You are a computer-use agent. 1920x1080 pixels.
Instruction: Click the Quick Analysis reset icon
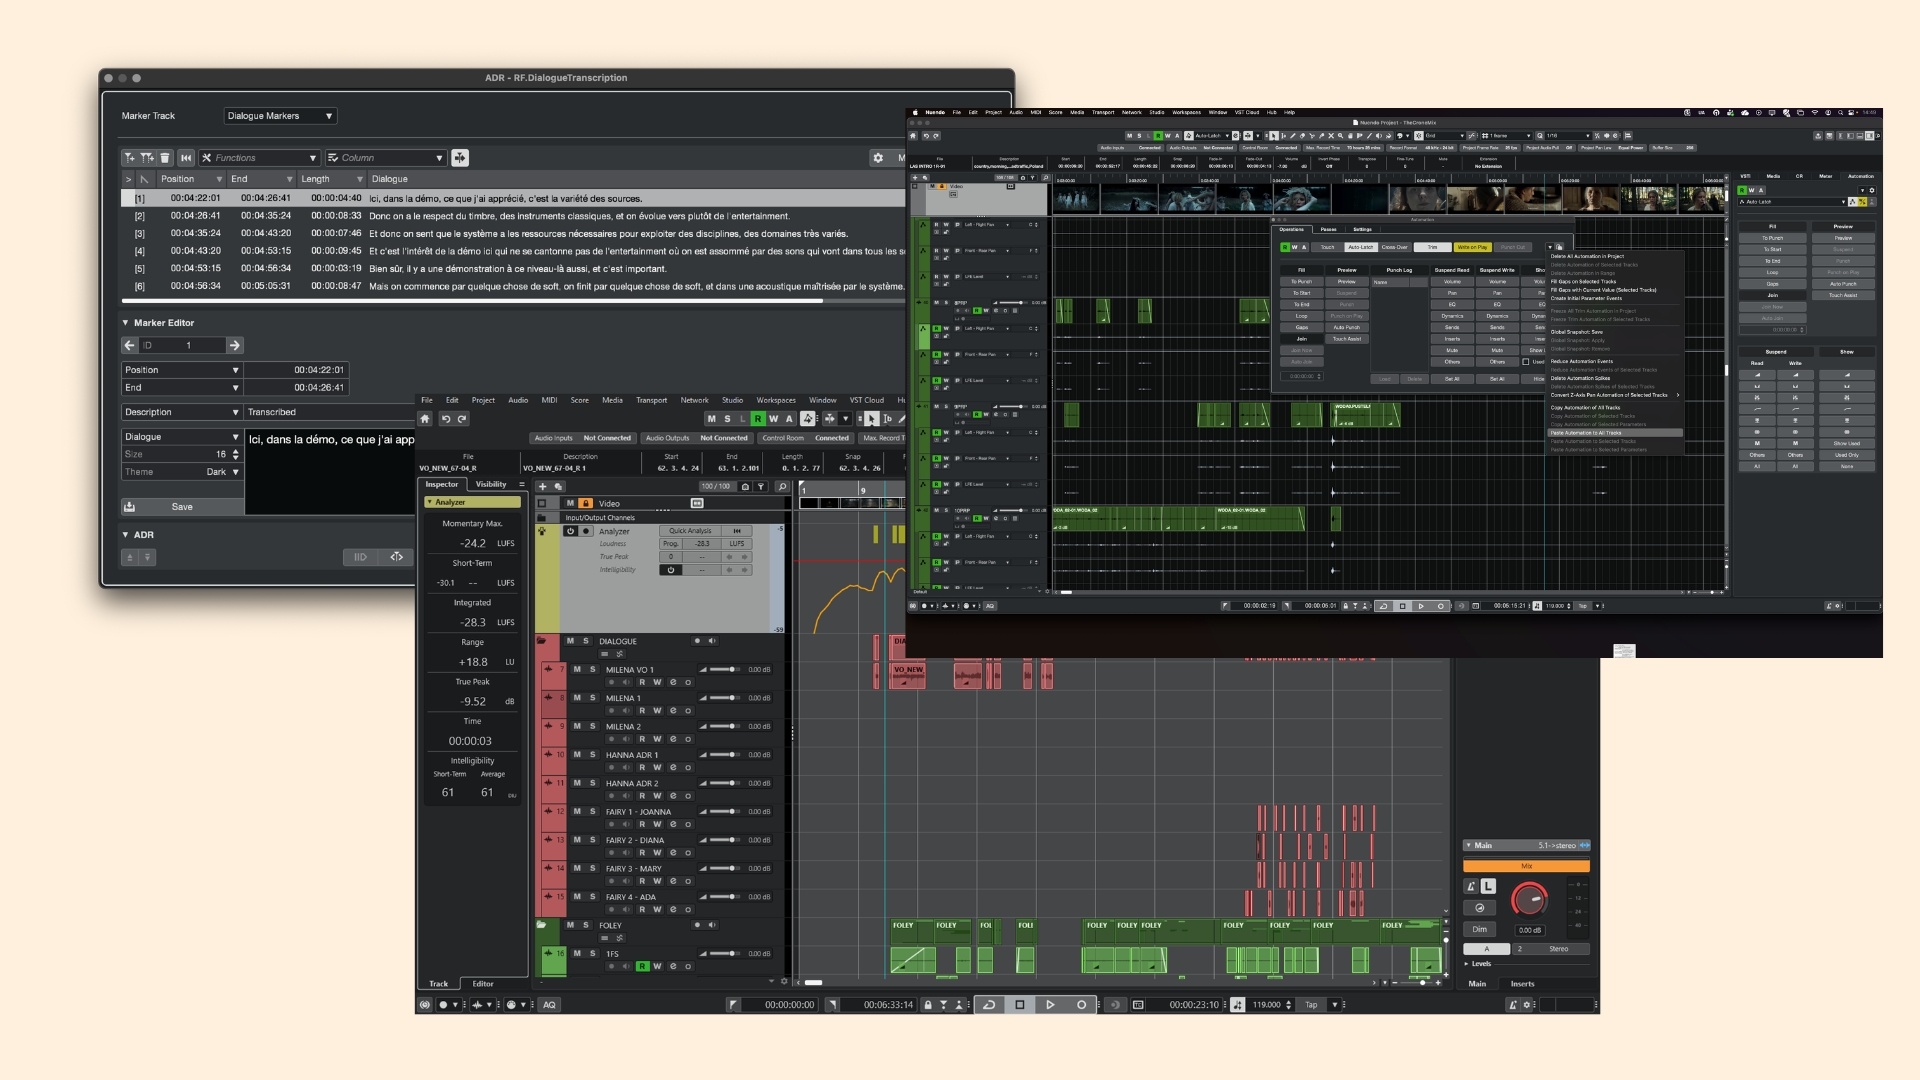click(737, 531)
